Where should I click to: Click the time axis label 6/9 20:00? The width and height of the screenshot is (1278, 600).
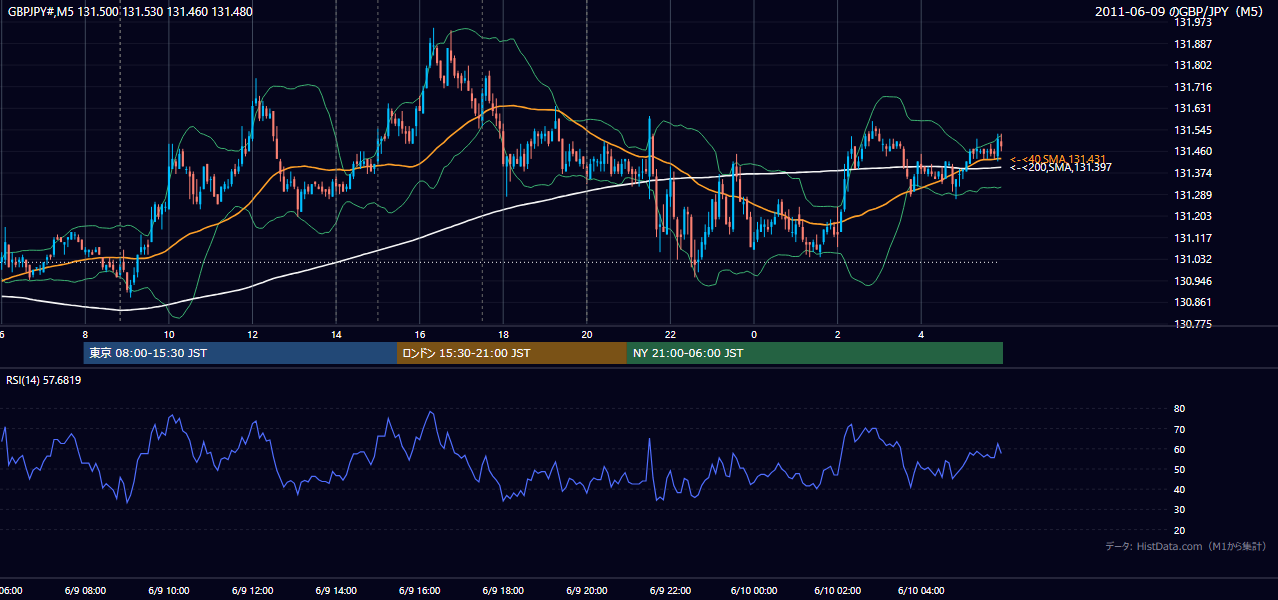(587, 590)
